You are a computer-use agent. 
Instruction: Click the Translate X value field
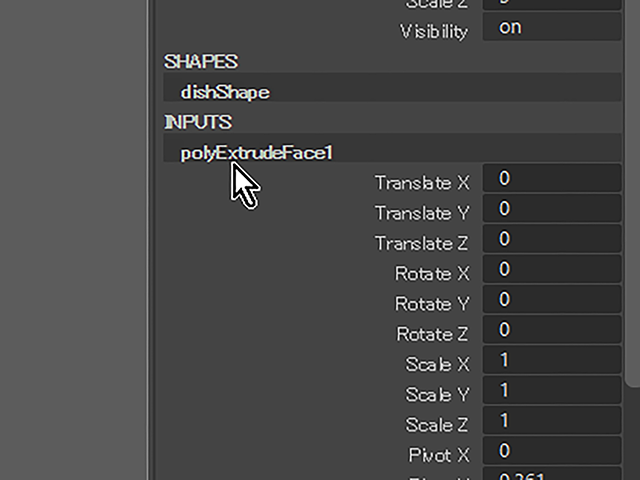click(x=552, y=178)
